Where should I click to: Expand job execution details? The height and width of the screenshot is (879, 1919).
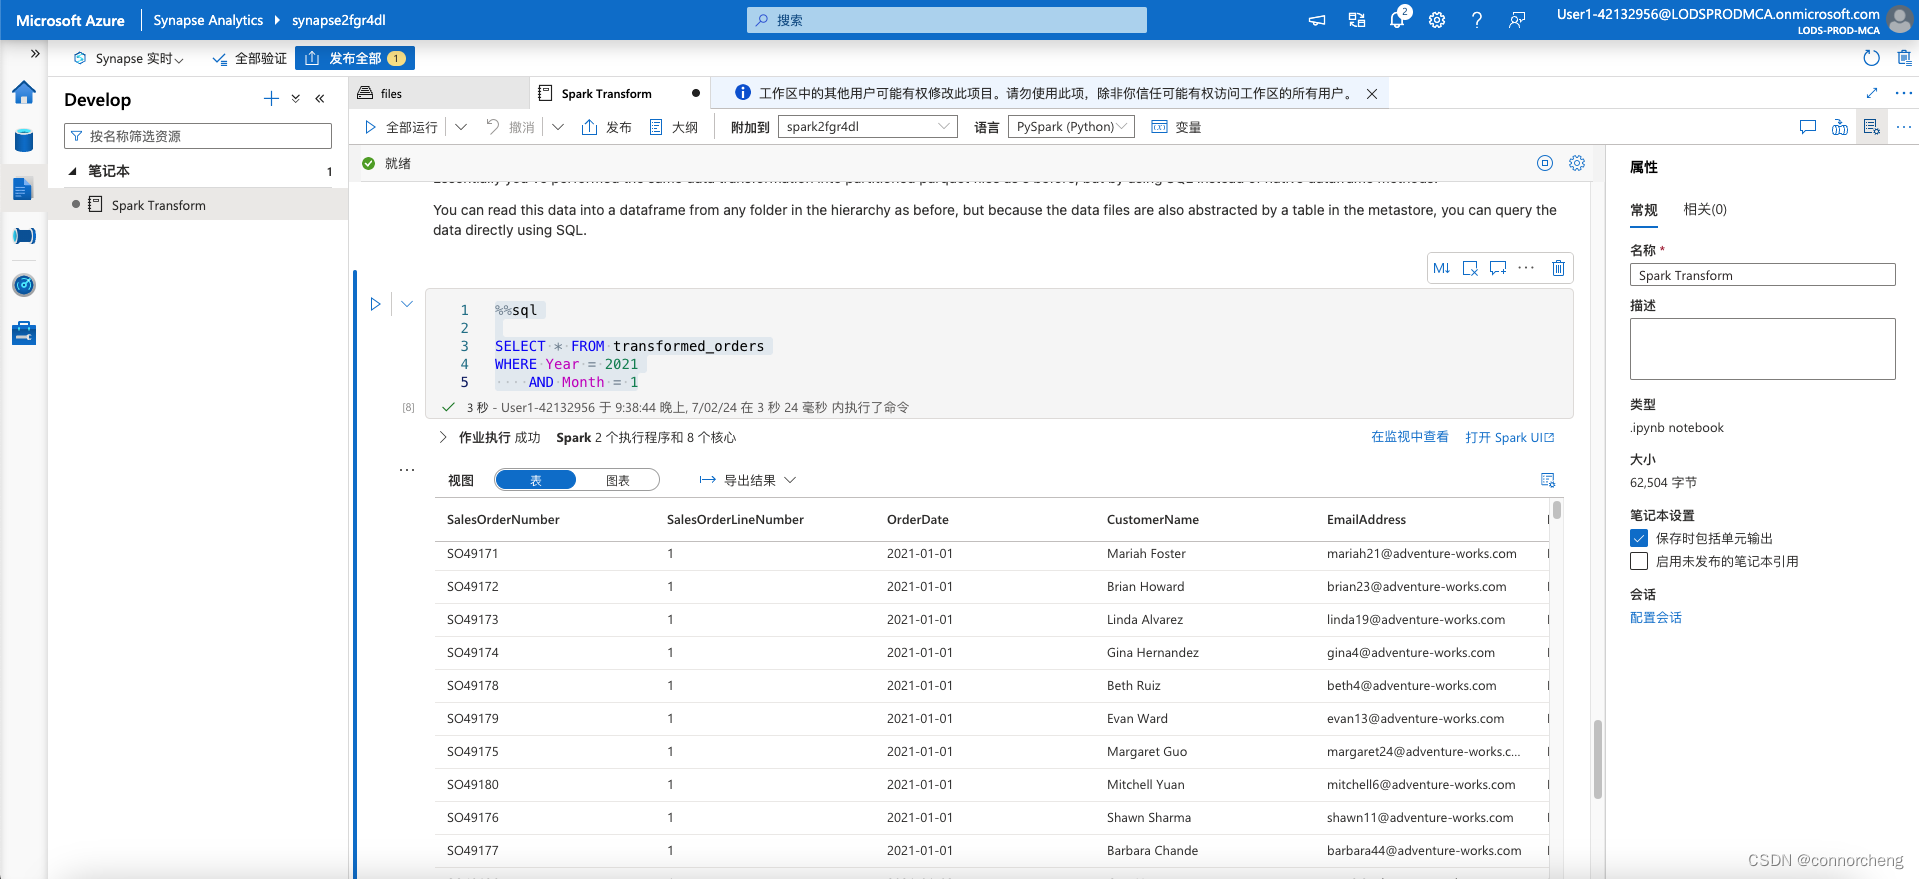point(442,437)
